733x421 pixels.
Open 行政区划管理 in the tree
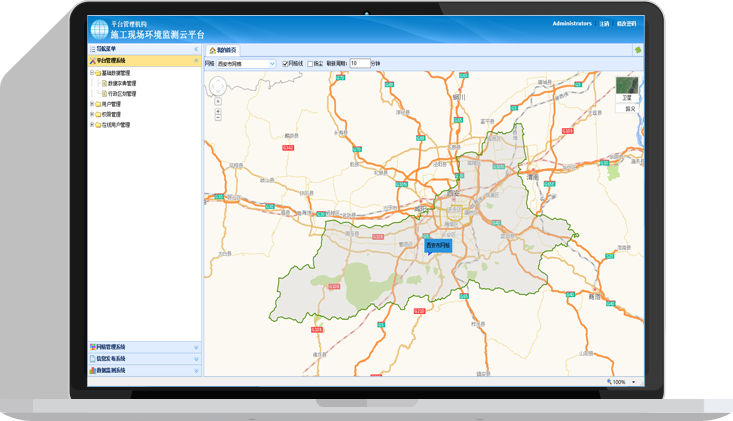[x=122, y=93]
